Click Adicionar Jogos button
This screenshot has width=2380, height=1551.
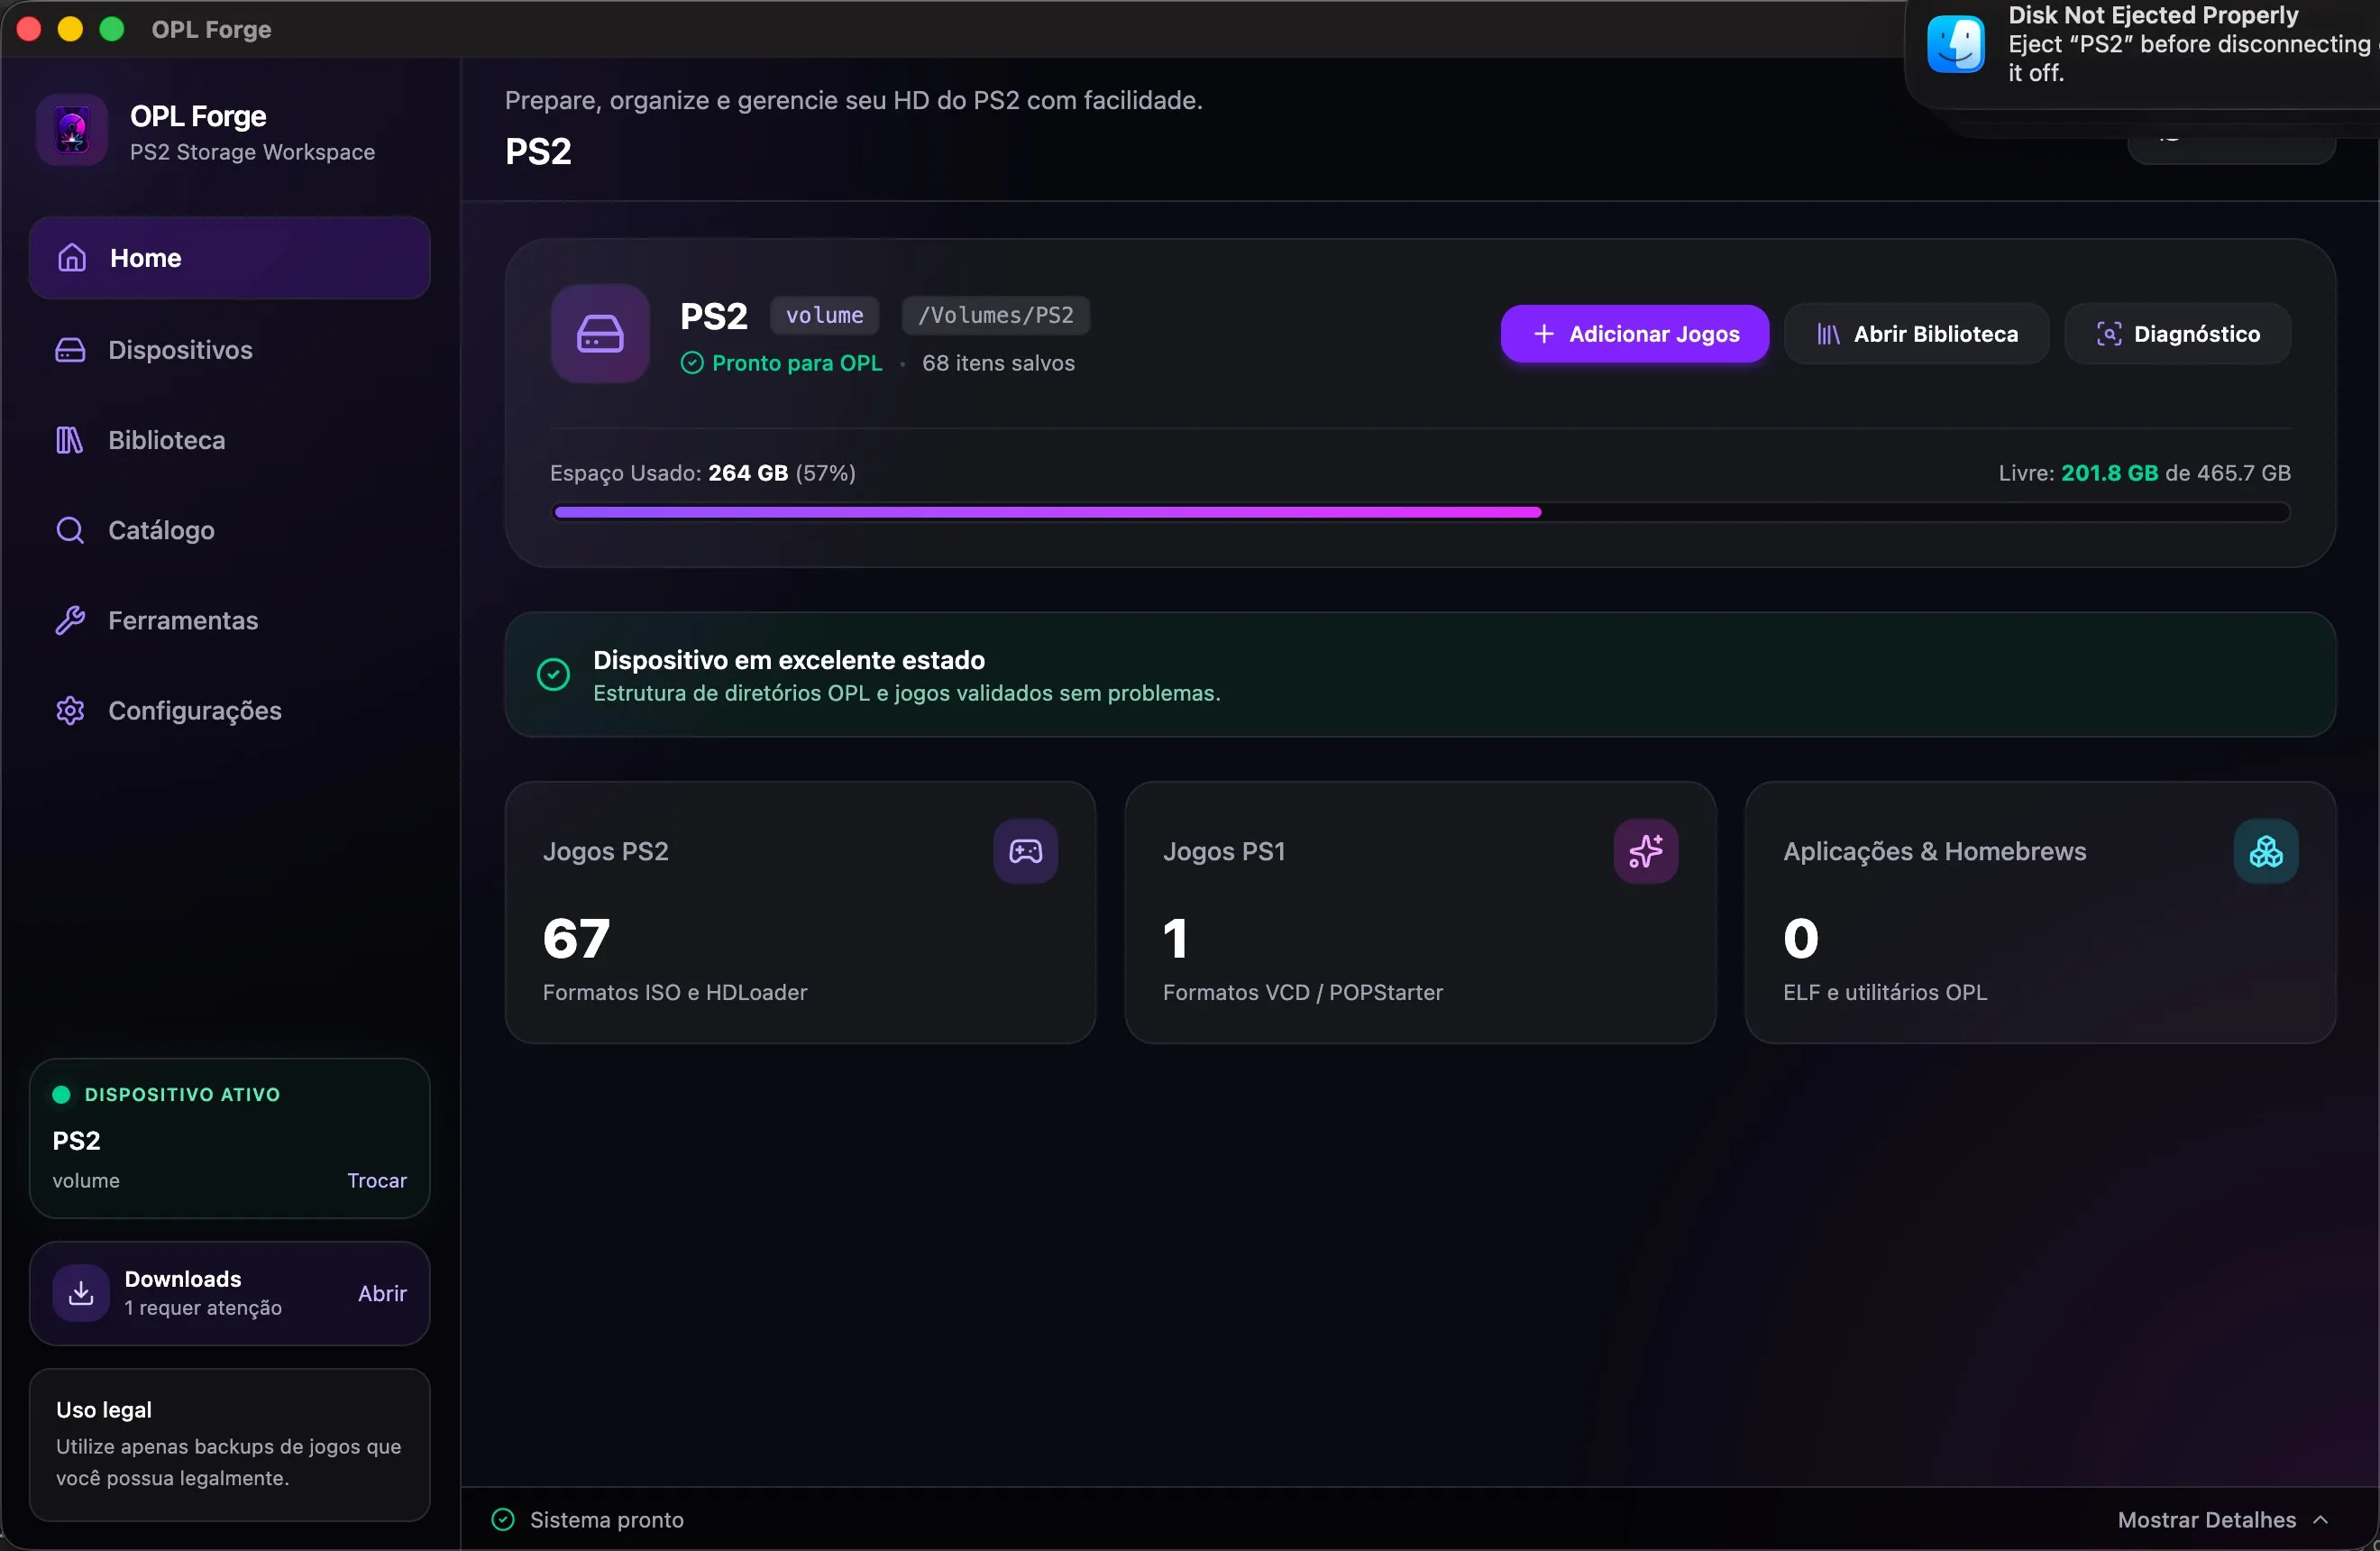(x=1634, y=334)
